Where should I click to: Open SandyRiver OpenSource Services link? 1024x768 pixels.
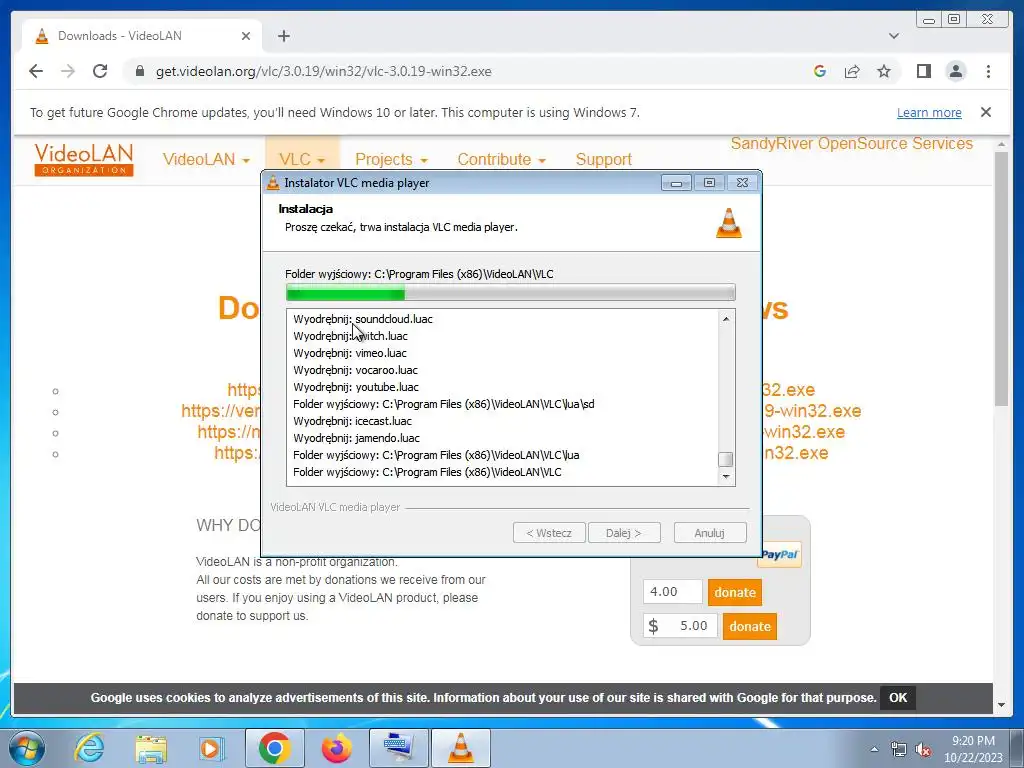[851, 144]
